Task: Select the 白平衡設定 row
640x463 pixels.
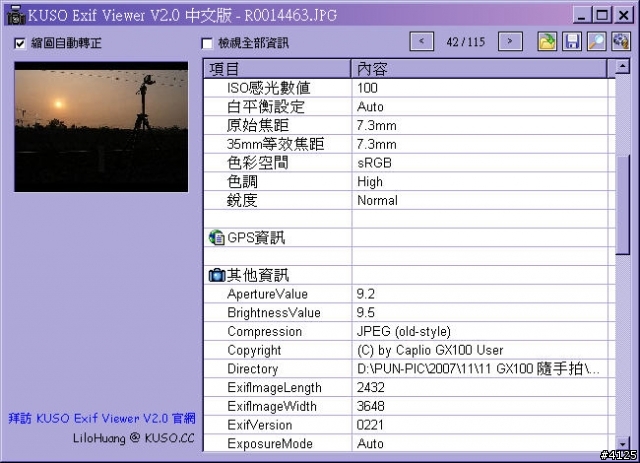Action: point(409,107)
